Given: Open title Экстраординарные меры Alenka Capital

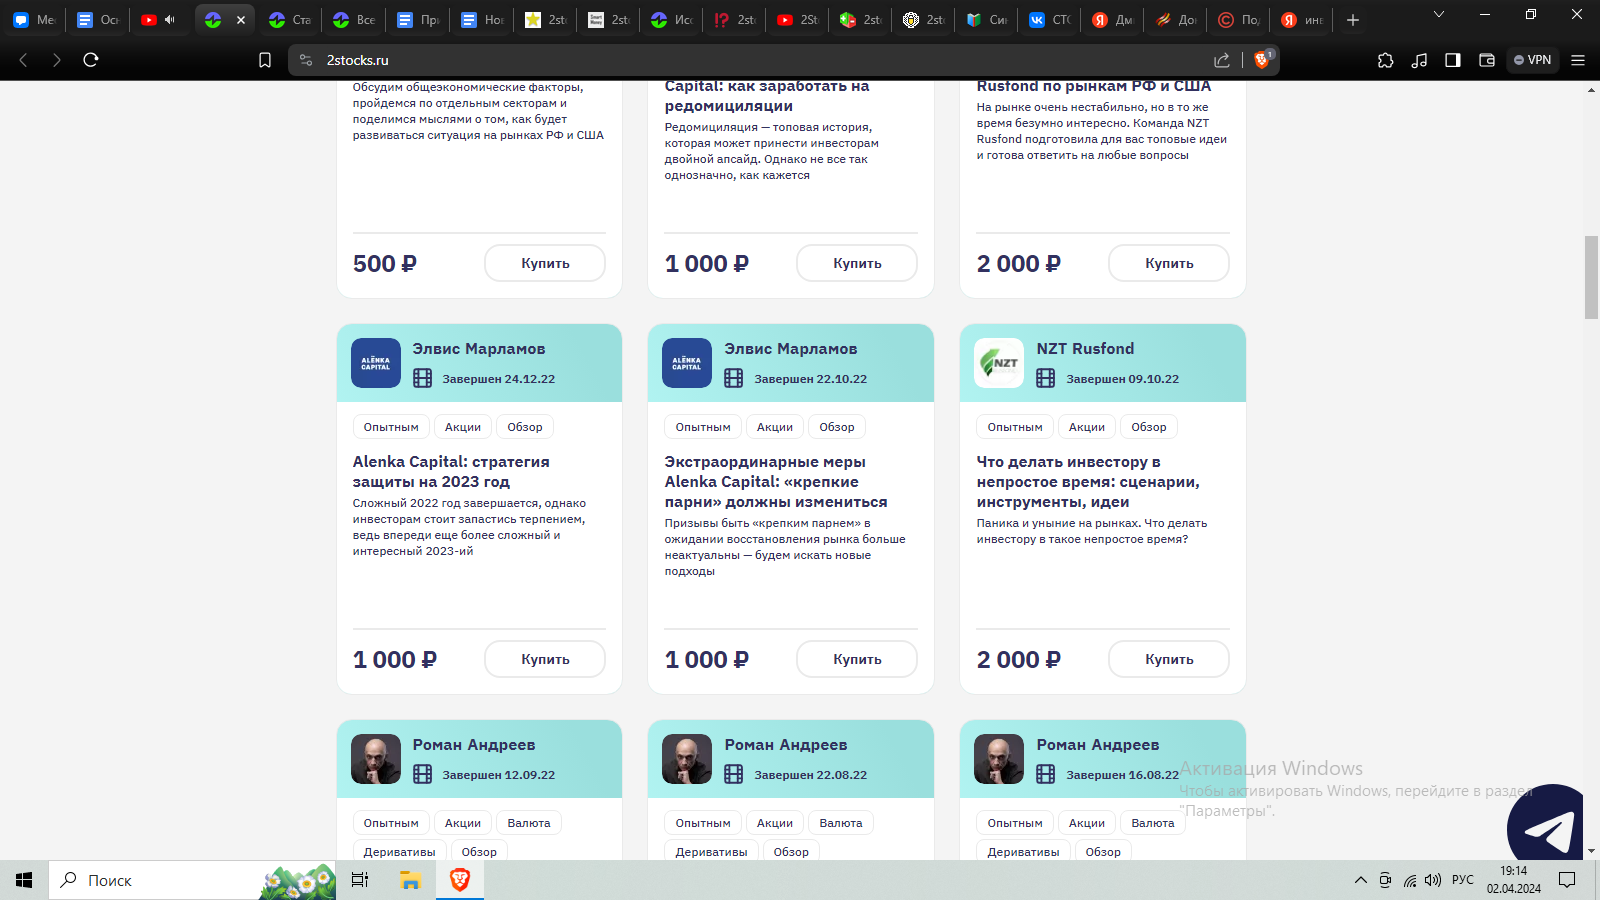Looking at the screenshot, I should [x=776, y=482].
